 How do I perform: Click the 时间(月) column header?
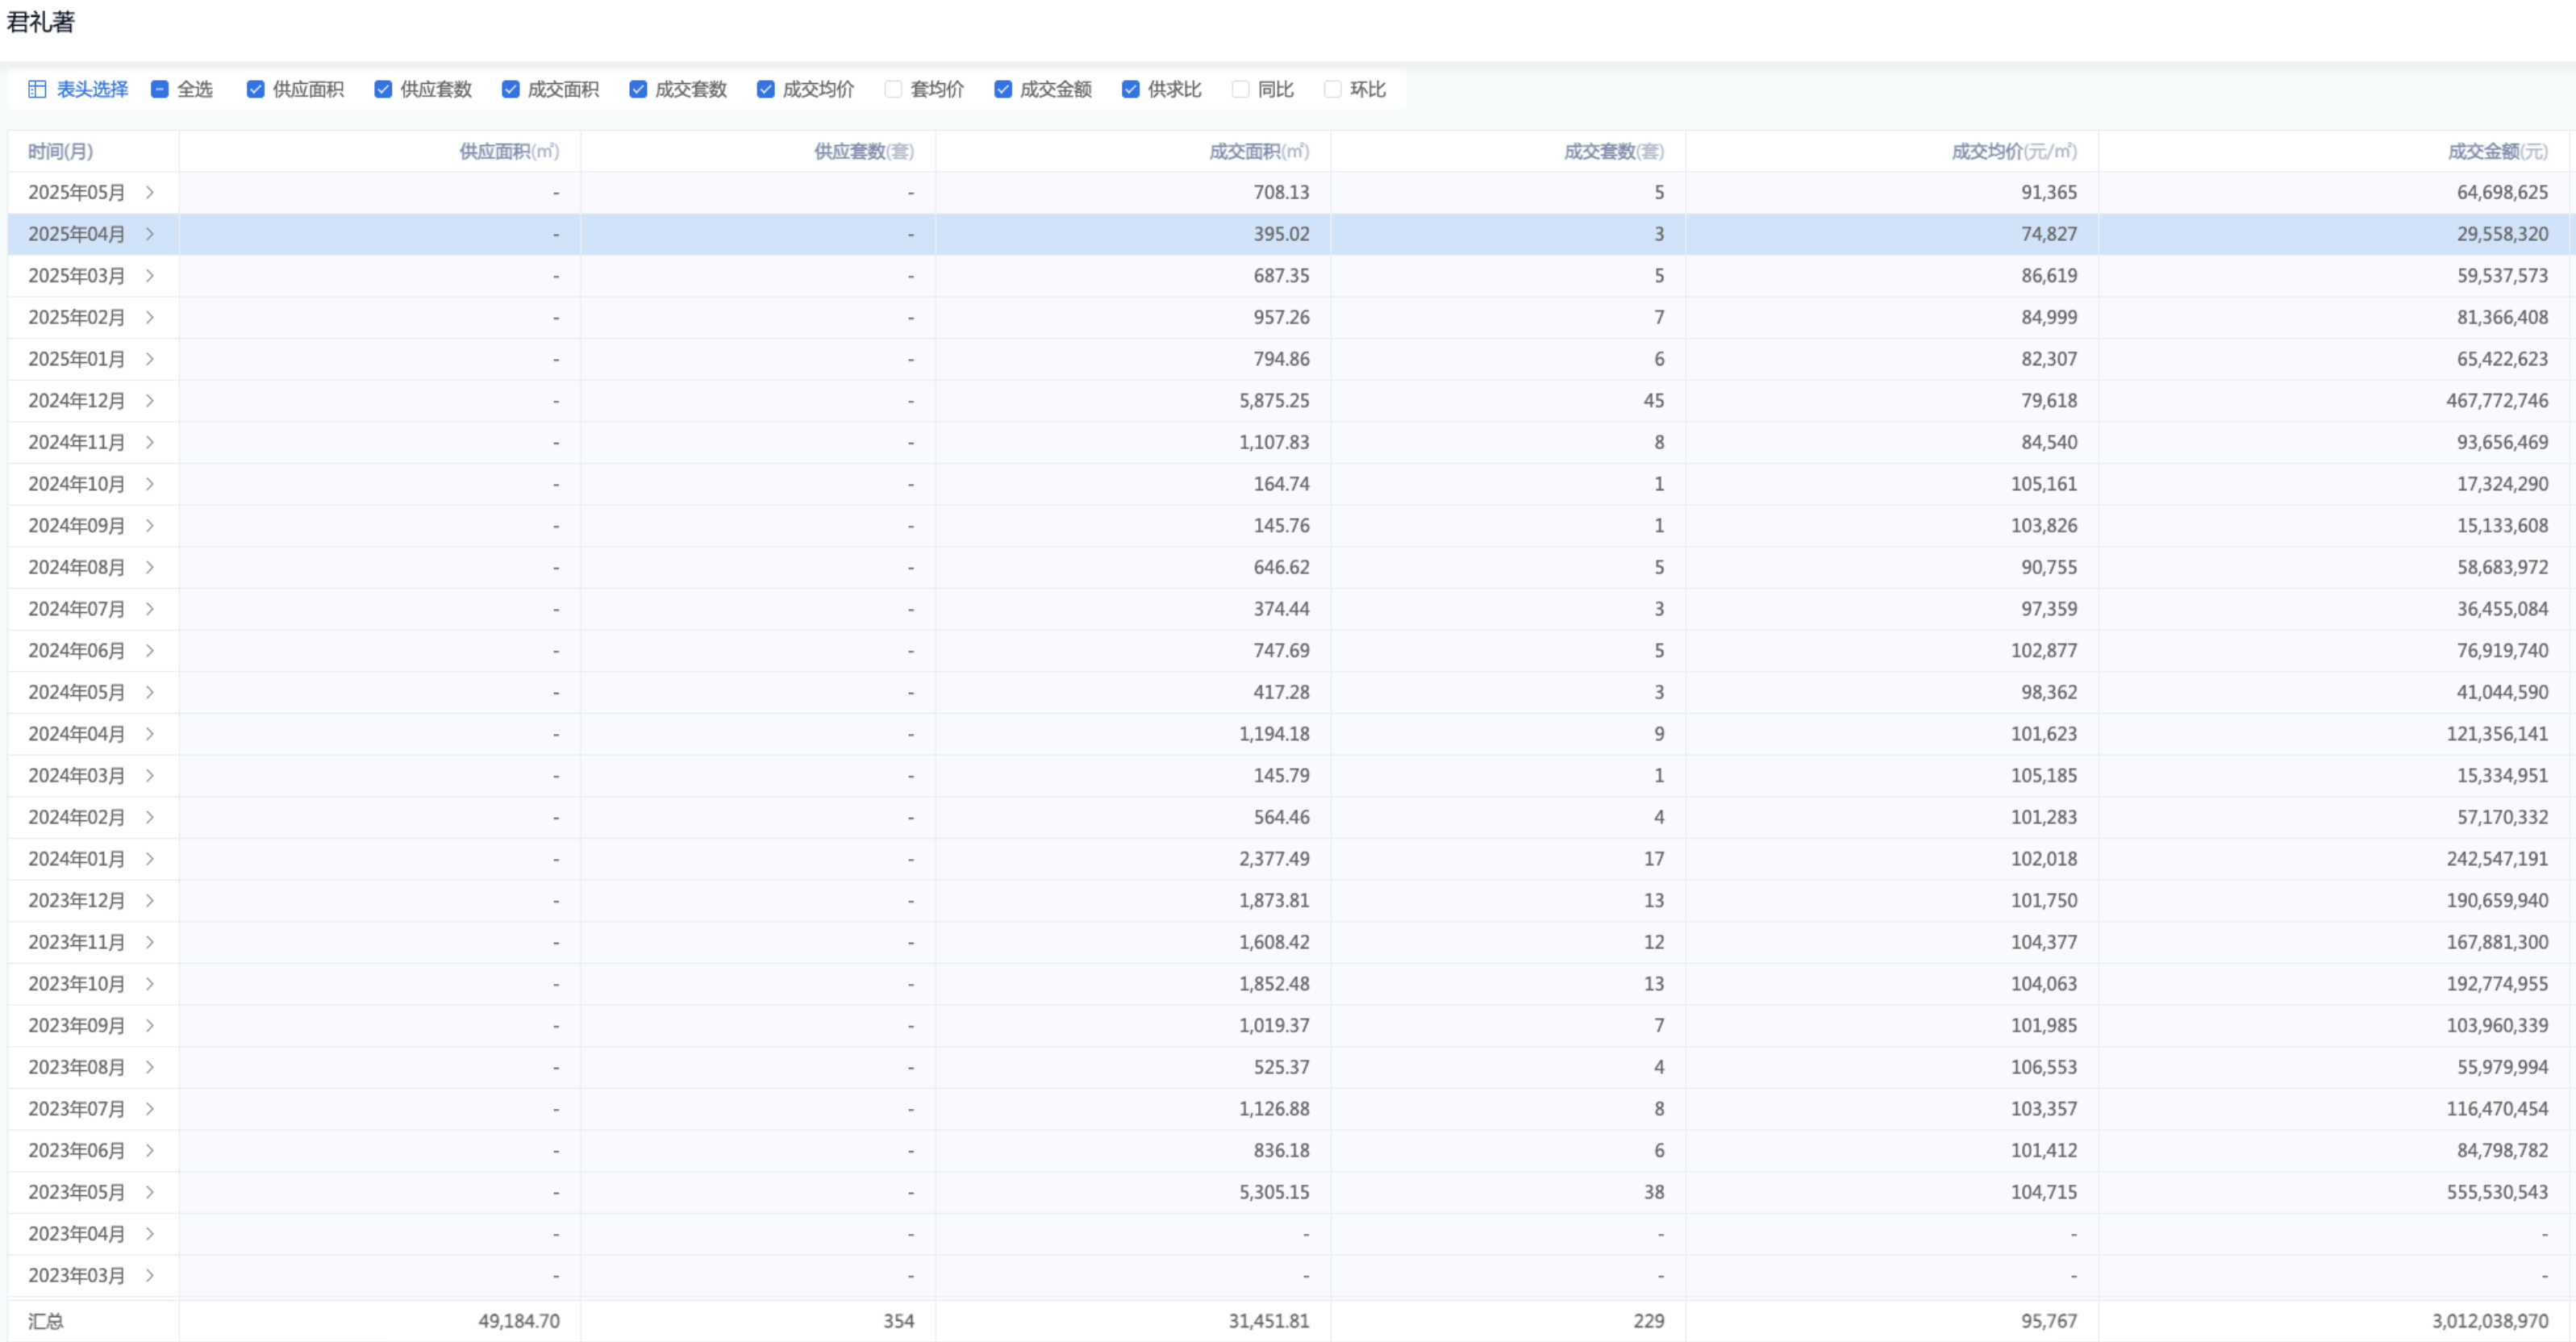[60, 151]
